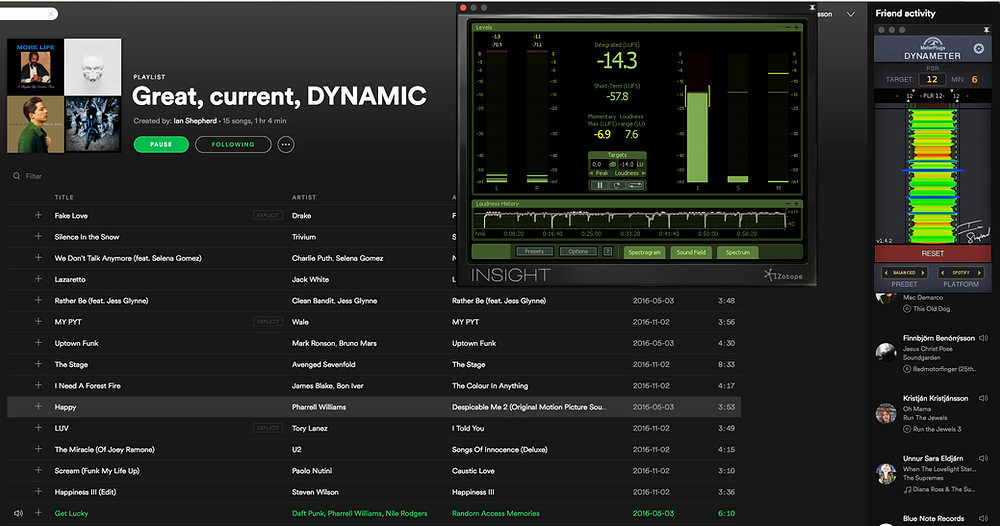
Task: Sort by the ARTIST column header
Action: click(x=304, y=198)
